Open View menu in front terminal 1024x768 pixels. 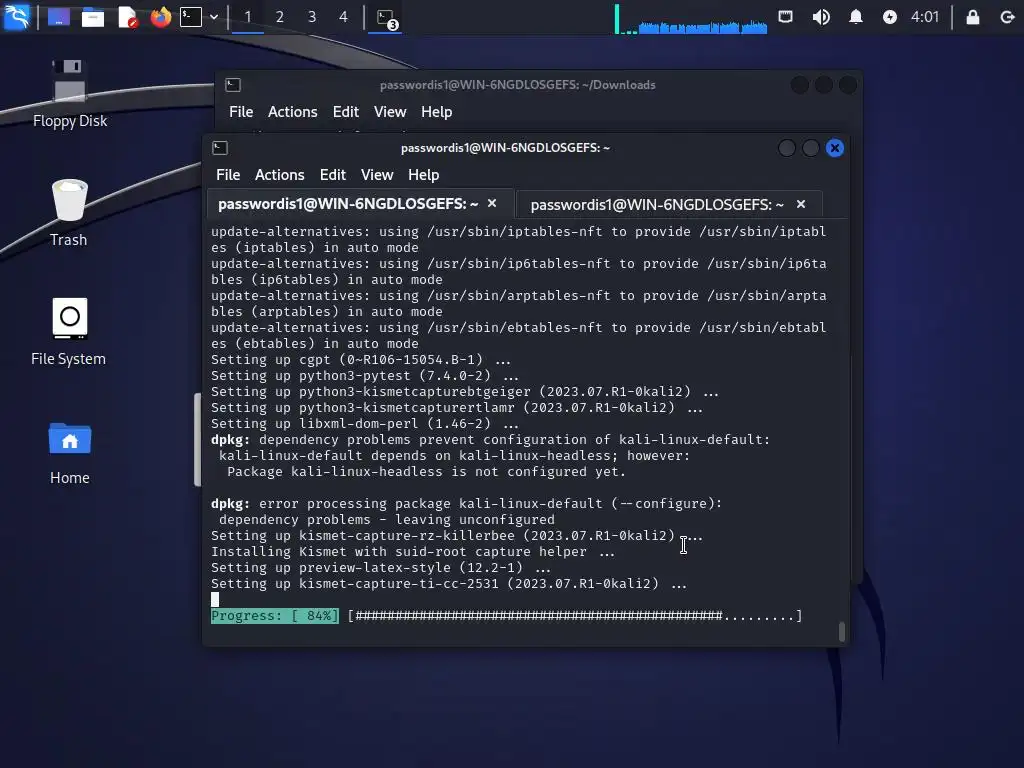[x=377, y=175]
